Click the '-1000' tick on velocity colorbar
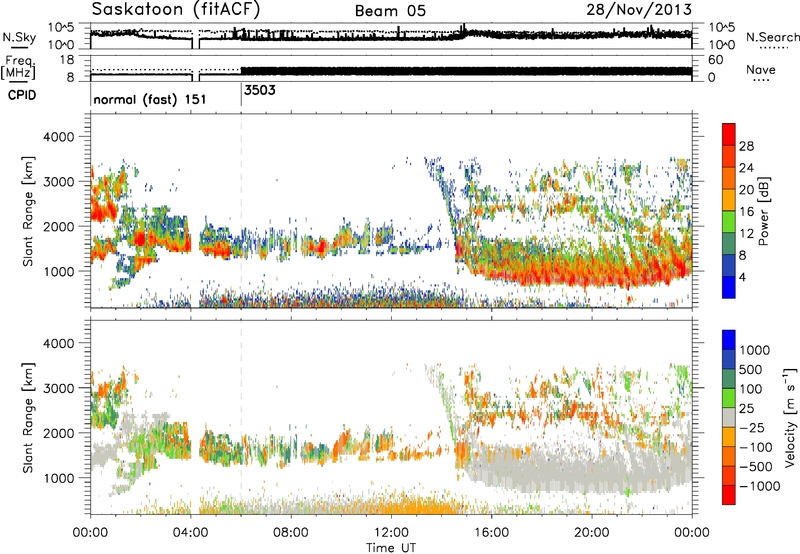Screen dimensions: 800x554 point(759,486)
